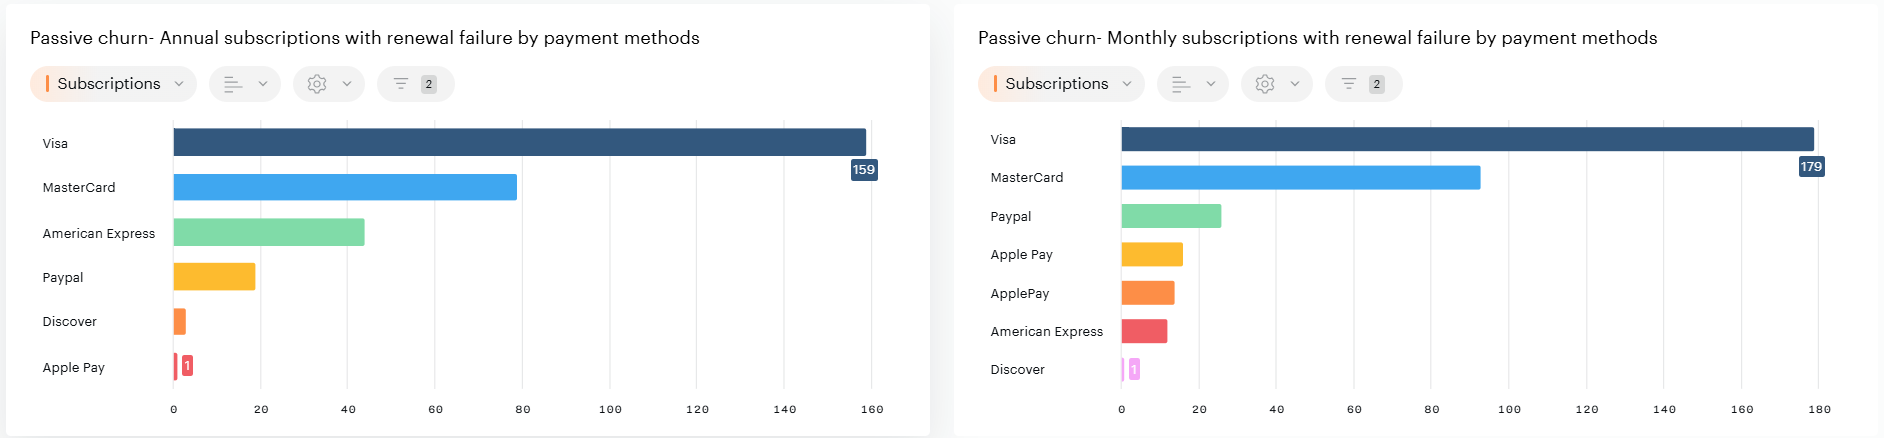Click the filter count badge in Annual chart
This screenshot has width=1884, height=438.
click(429, 84)
